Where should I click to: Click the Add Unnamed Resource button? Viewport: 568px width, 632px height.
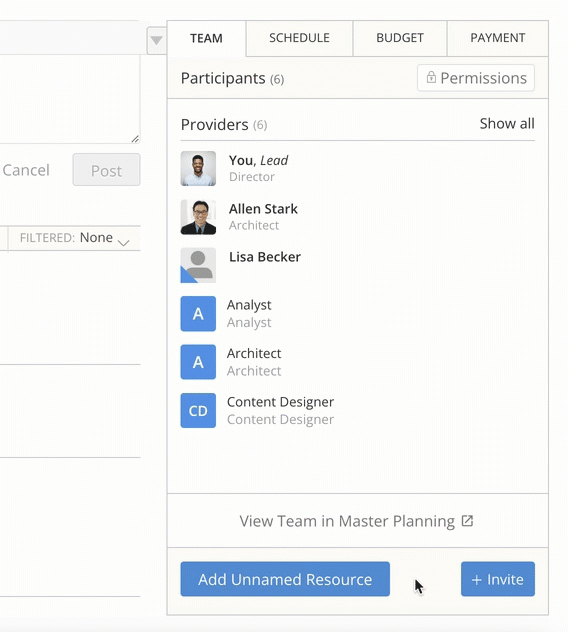click(x=285, y=579)
